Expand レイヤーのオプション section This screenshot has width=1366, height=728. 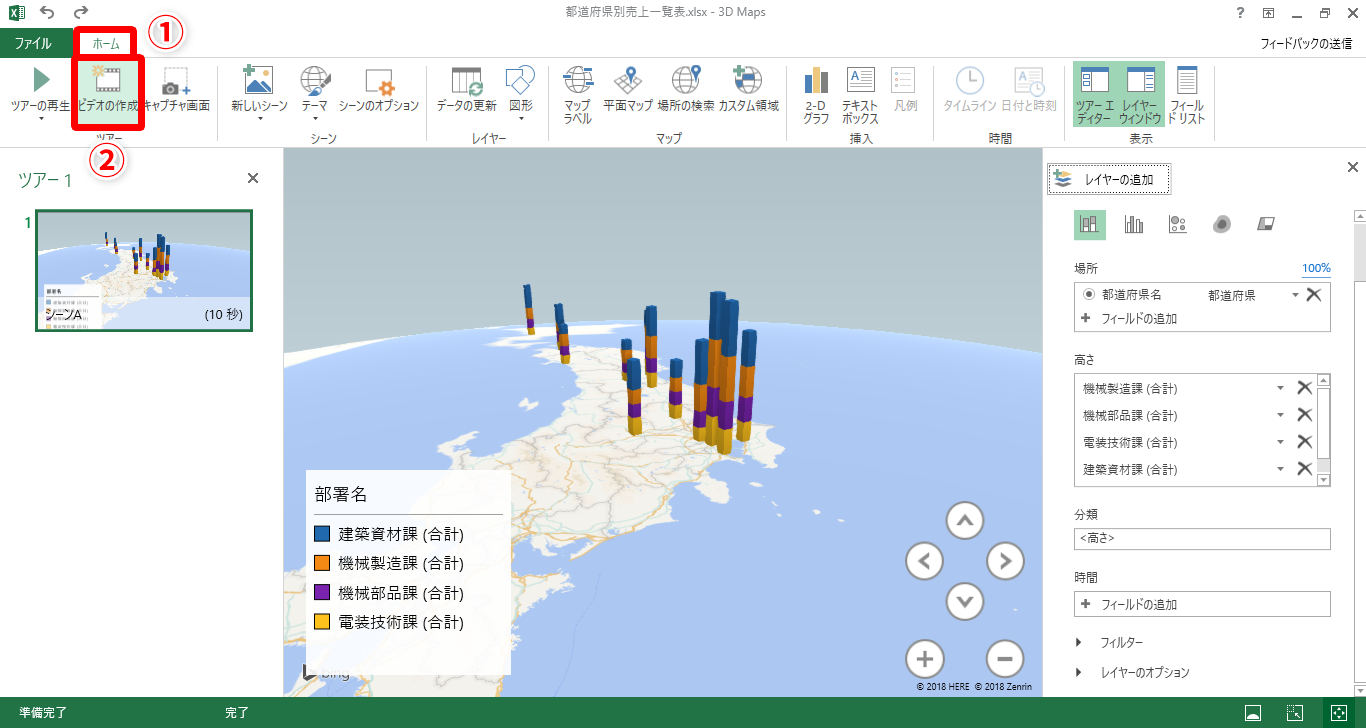click(x=1080, y=673)
